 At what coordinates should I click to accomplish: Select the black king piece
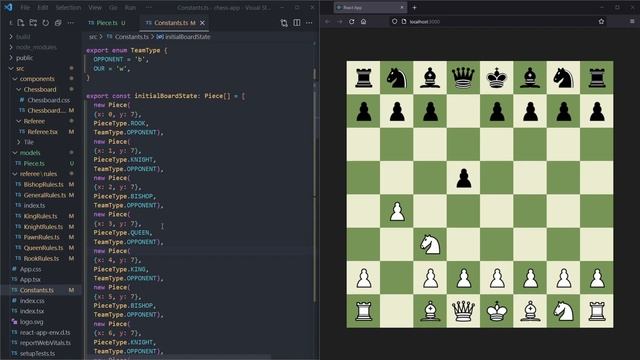(497, 78)
